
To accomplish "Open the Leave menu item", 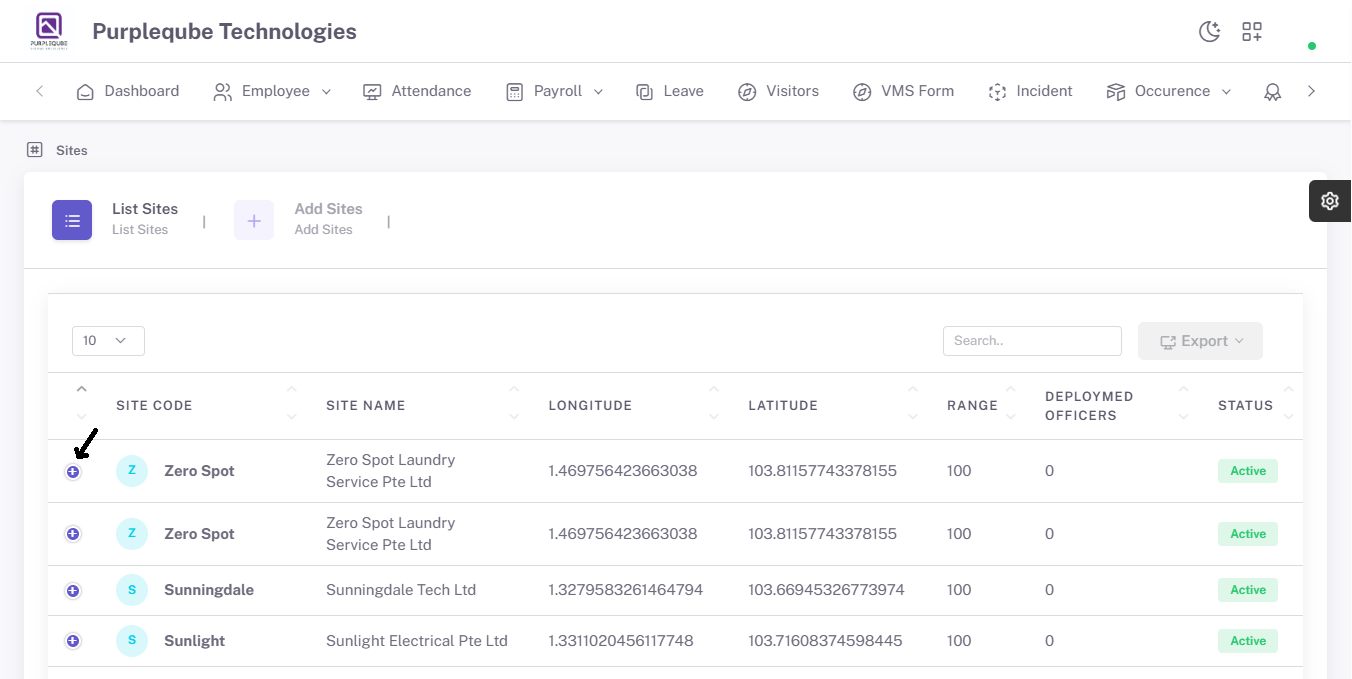I will point(670,91).
